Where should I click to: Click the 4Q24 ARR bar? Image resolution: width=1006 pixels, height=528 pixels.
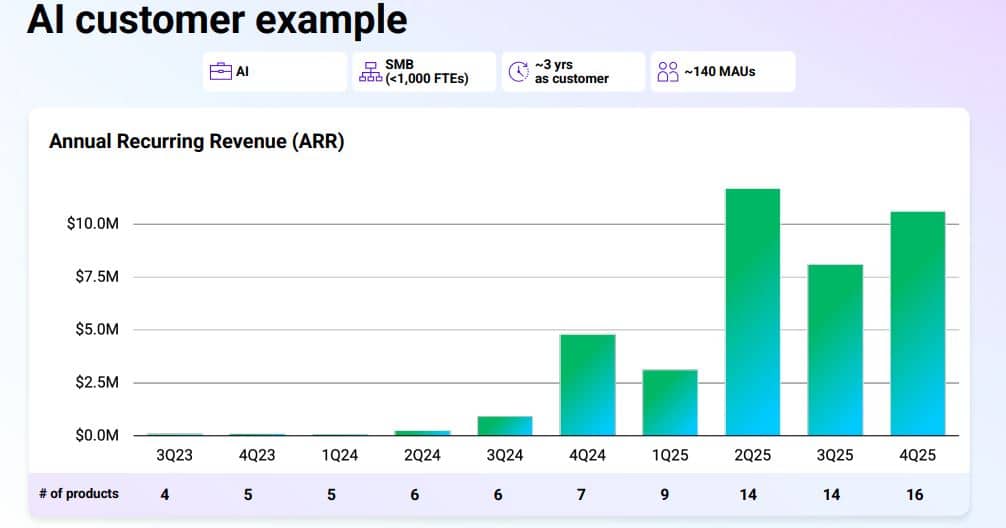pos(588,385)
